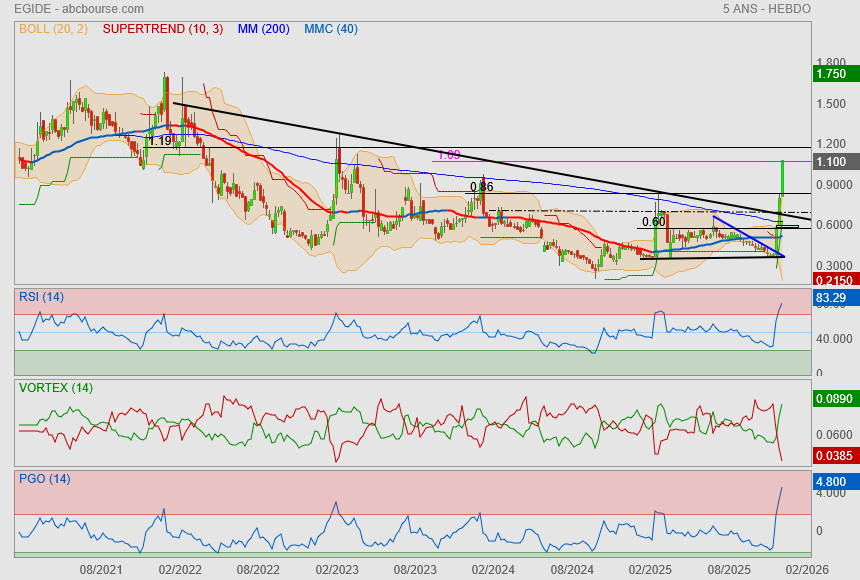The image size is (860, 580).
Task: Click the magenta 1.09 level annotation
Action: point(449,155)
